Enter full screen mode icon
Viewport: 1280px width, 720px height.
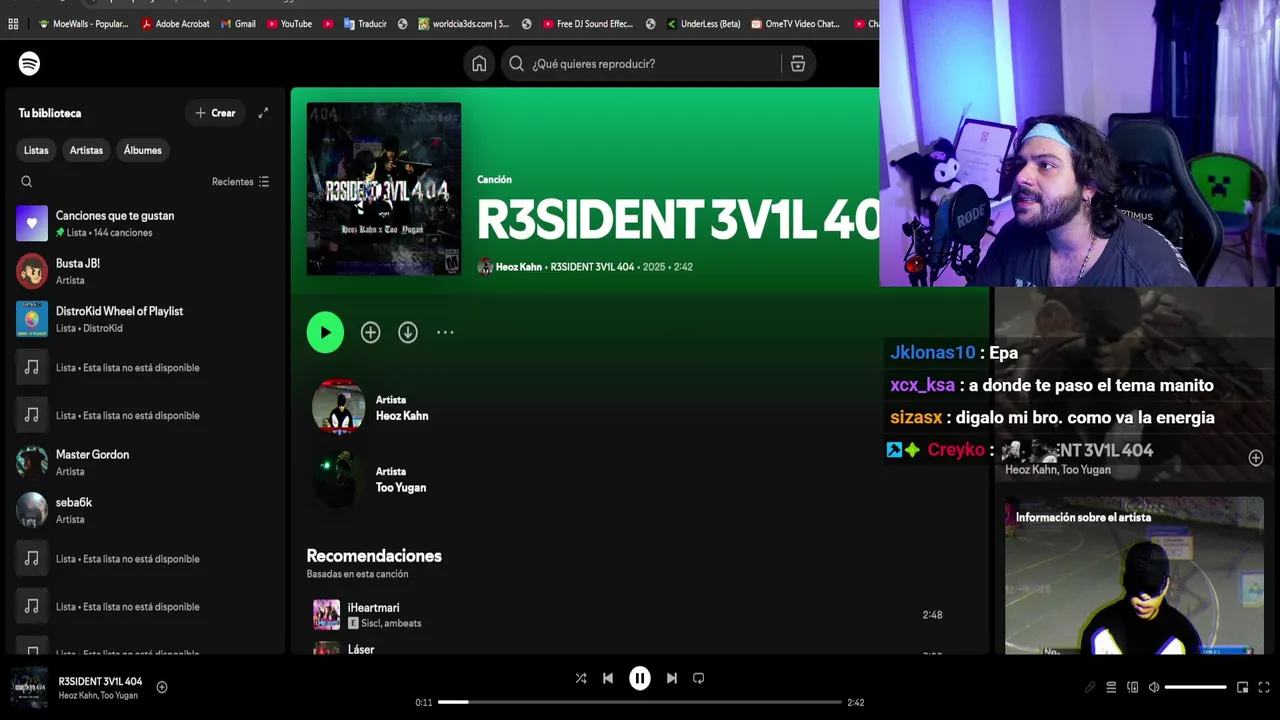pos(1264,687)
